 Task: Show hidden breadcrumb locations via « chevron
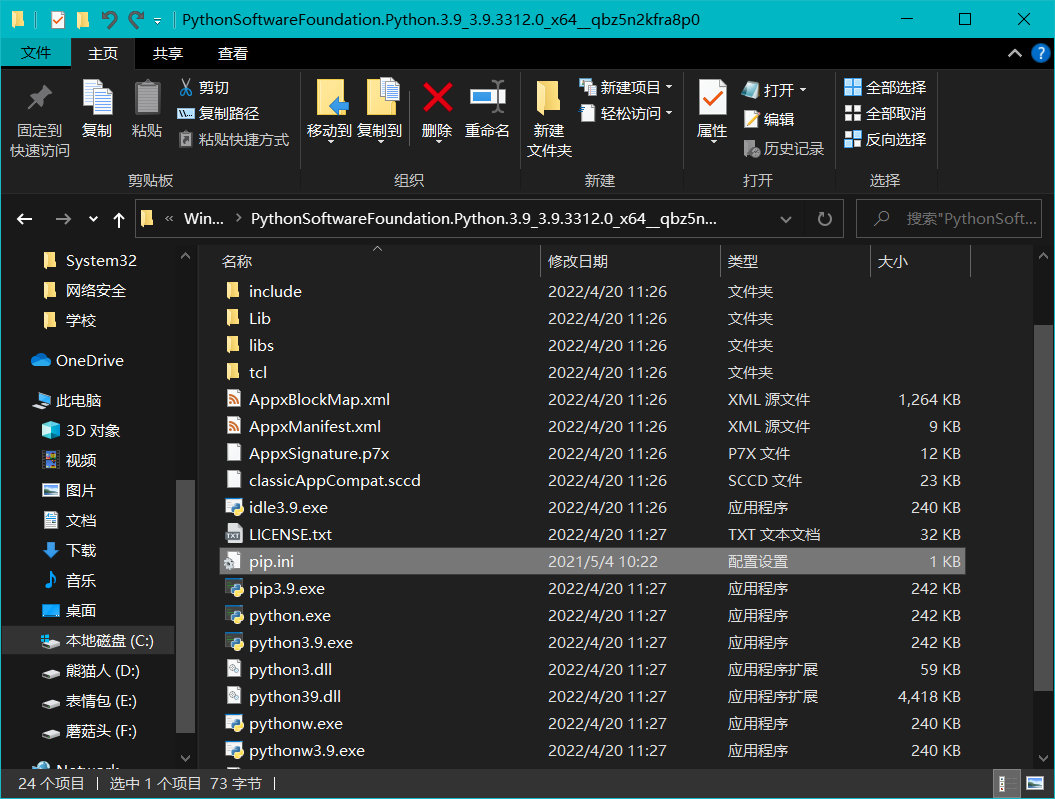click(169, 219)
